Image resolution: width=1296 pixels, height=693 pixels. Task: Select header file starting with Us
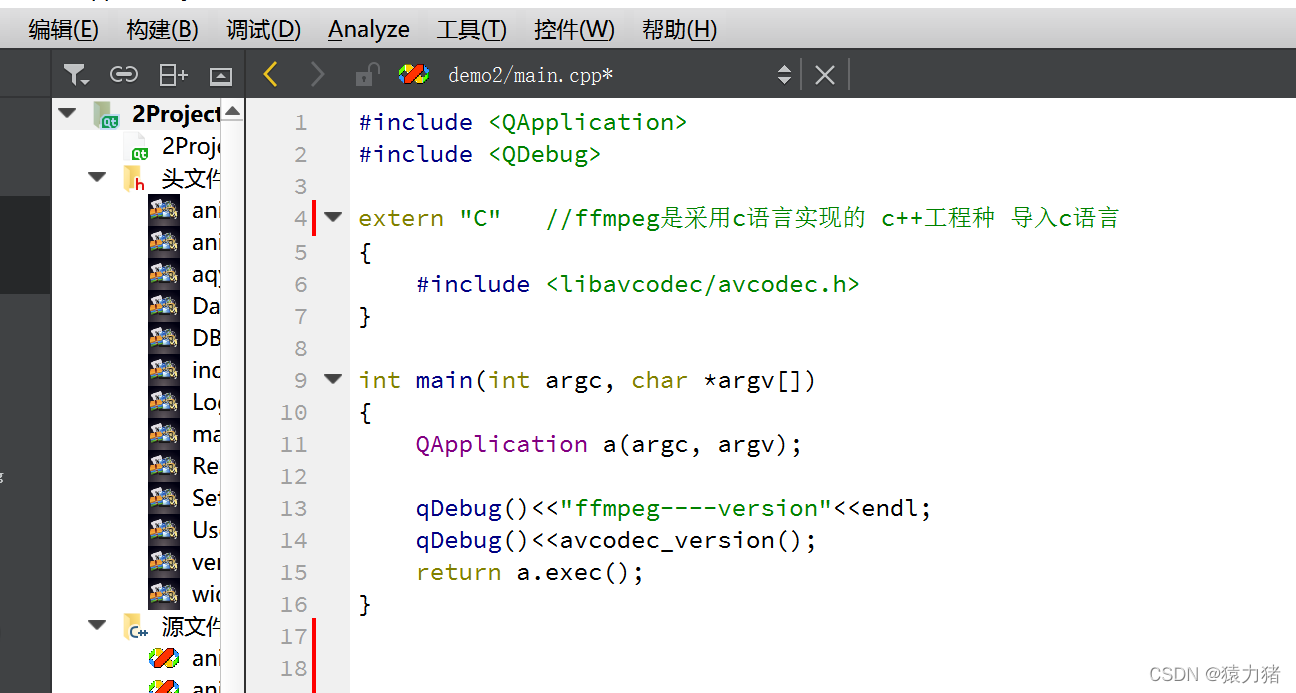click(206, 530)
